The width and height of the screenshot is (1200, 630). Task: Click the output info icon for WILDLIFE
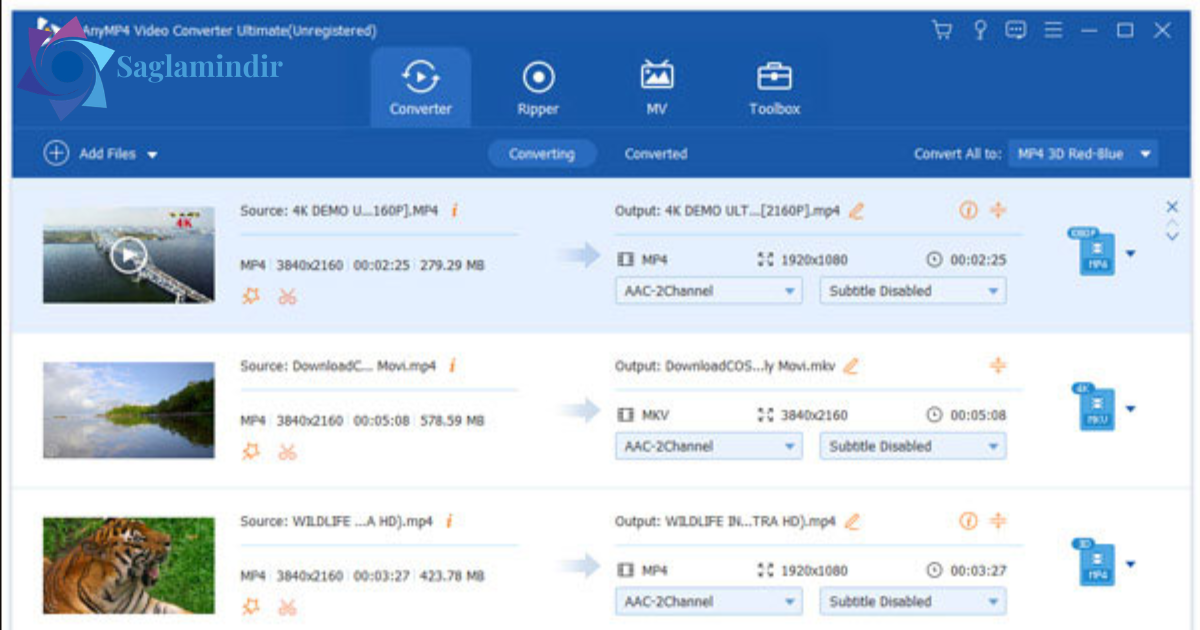pyautogui.click(x=968, y=520)
